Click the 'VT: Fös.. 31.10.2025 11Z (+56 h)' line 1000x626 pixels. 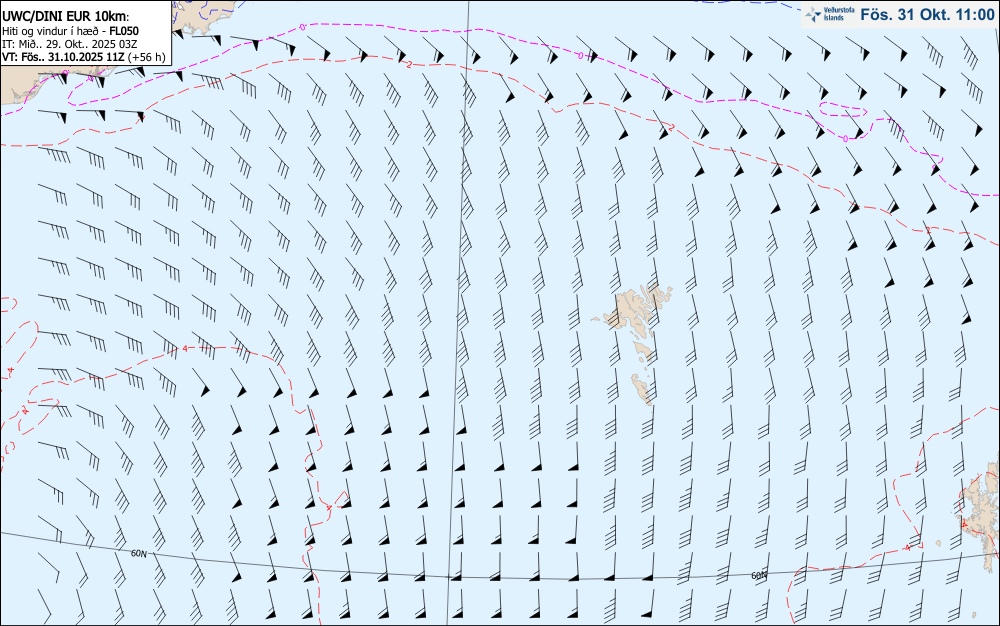tap(84, 57)
